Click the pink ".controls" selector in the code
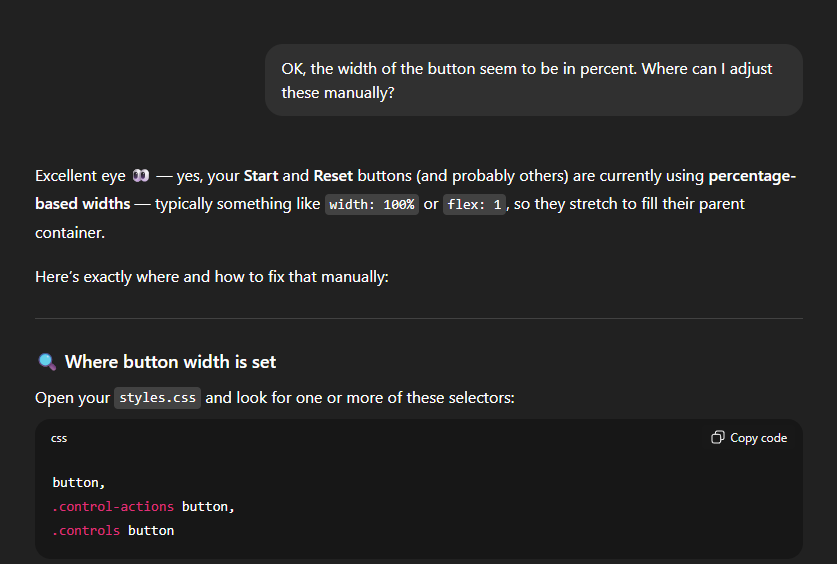This screenshot has height=564, width=837. 86,531
